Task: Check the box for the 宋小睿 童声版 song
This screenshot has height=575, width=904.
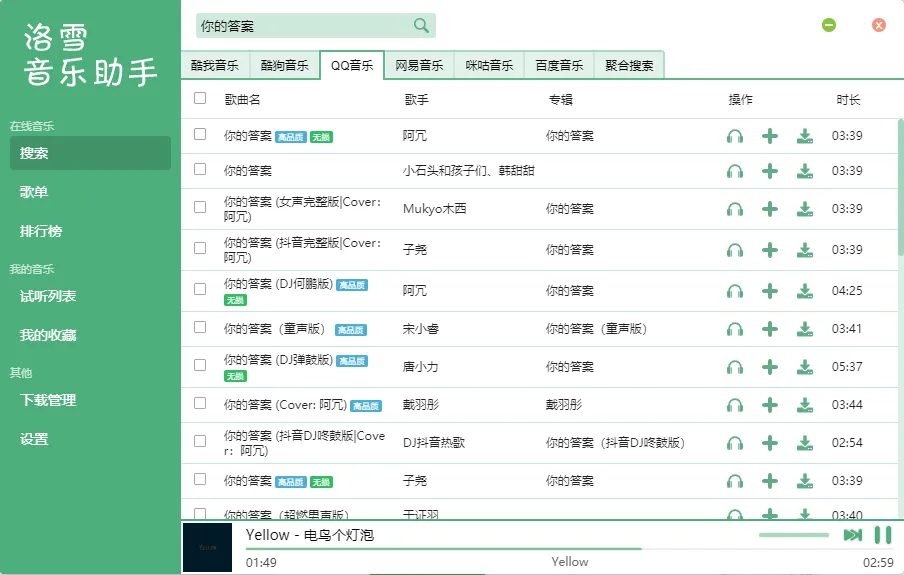Action: click(200, 327)
